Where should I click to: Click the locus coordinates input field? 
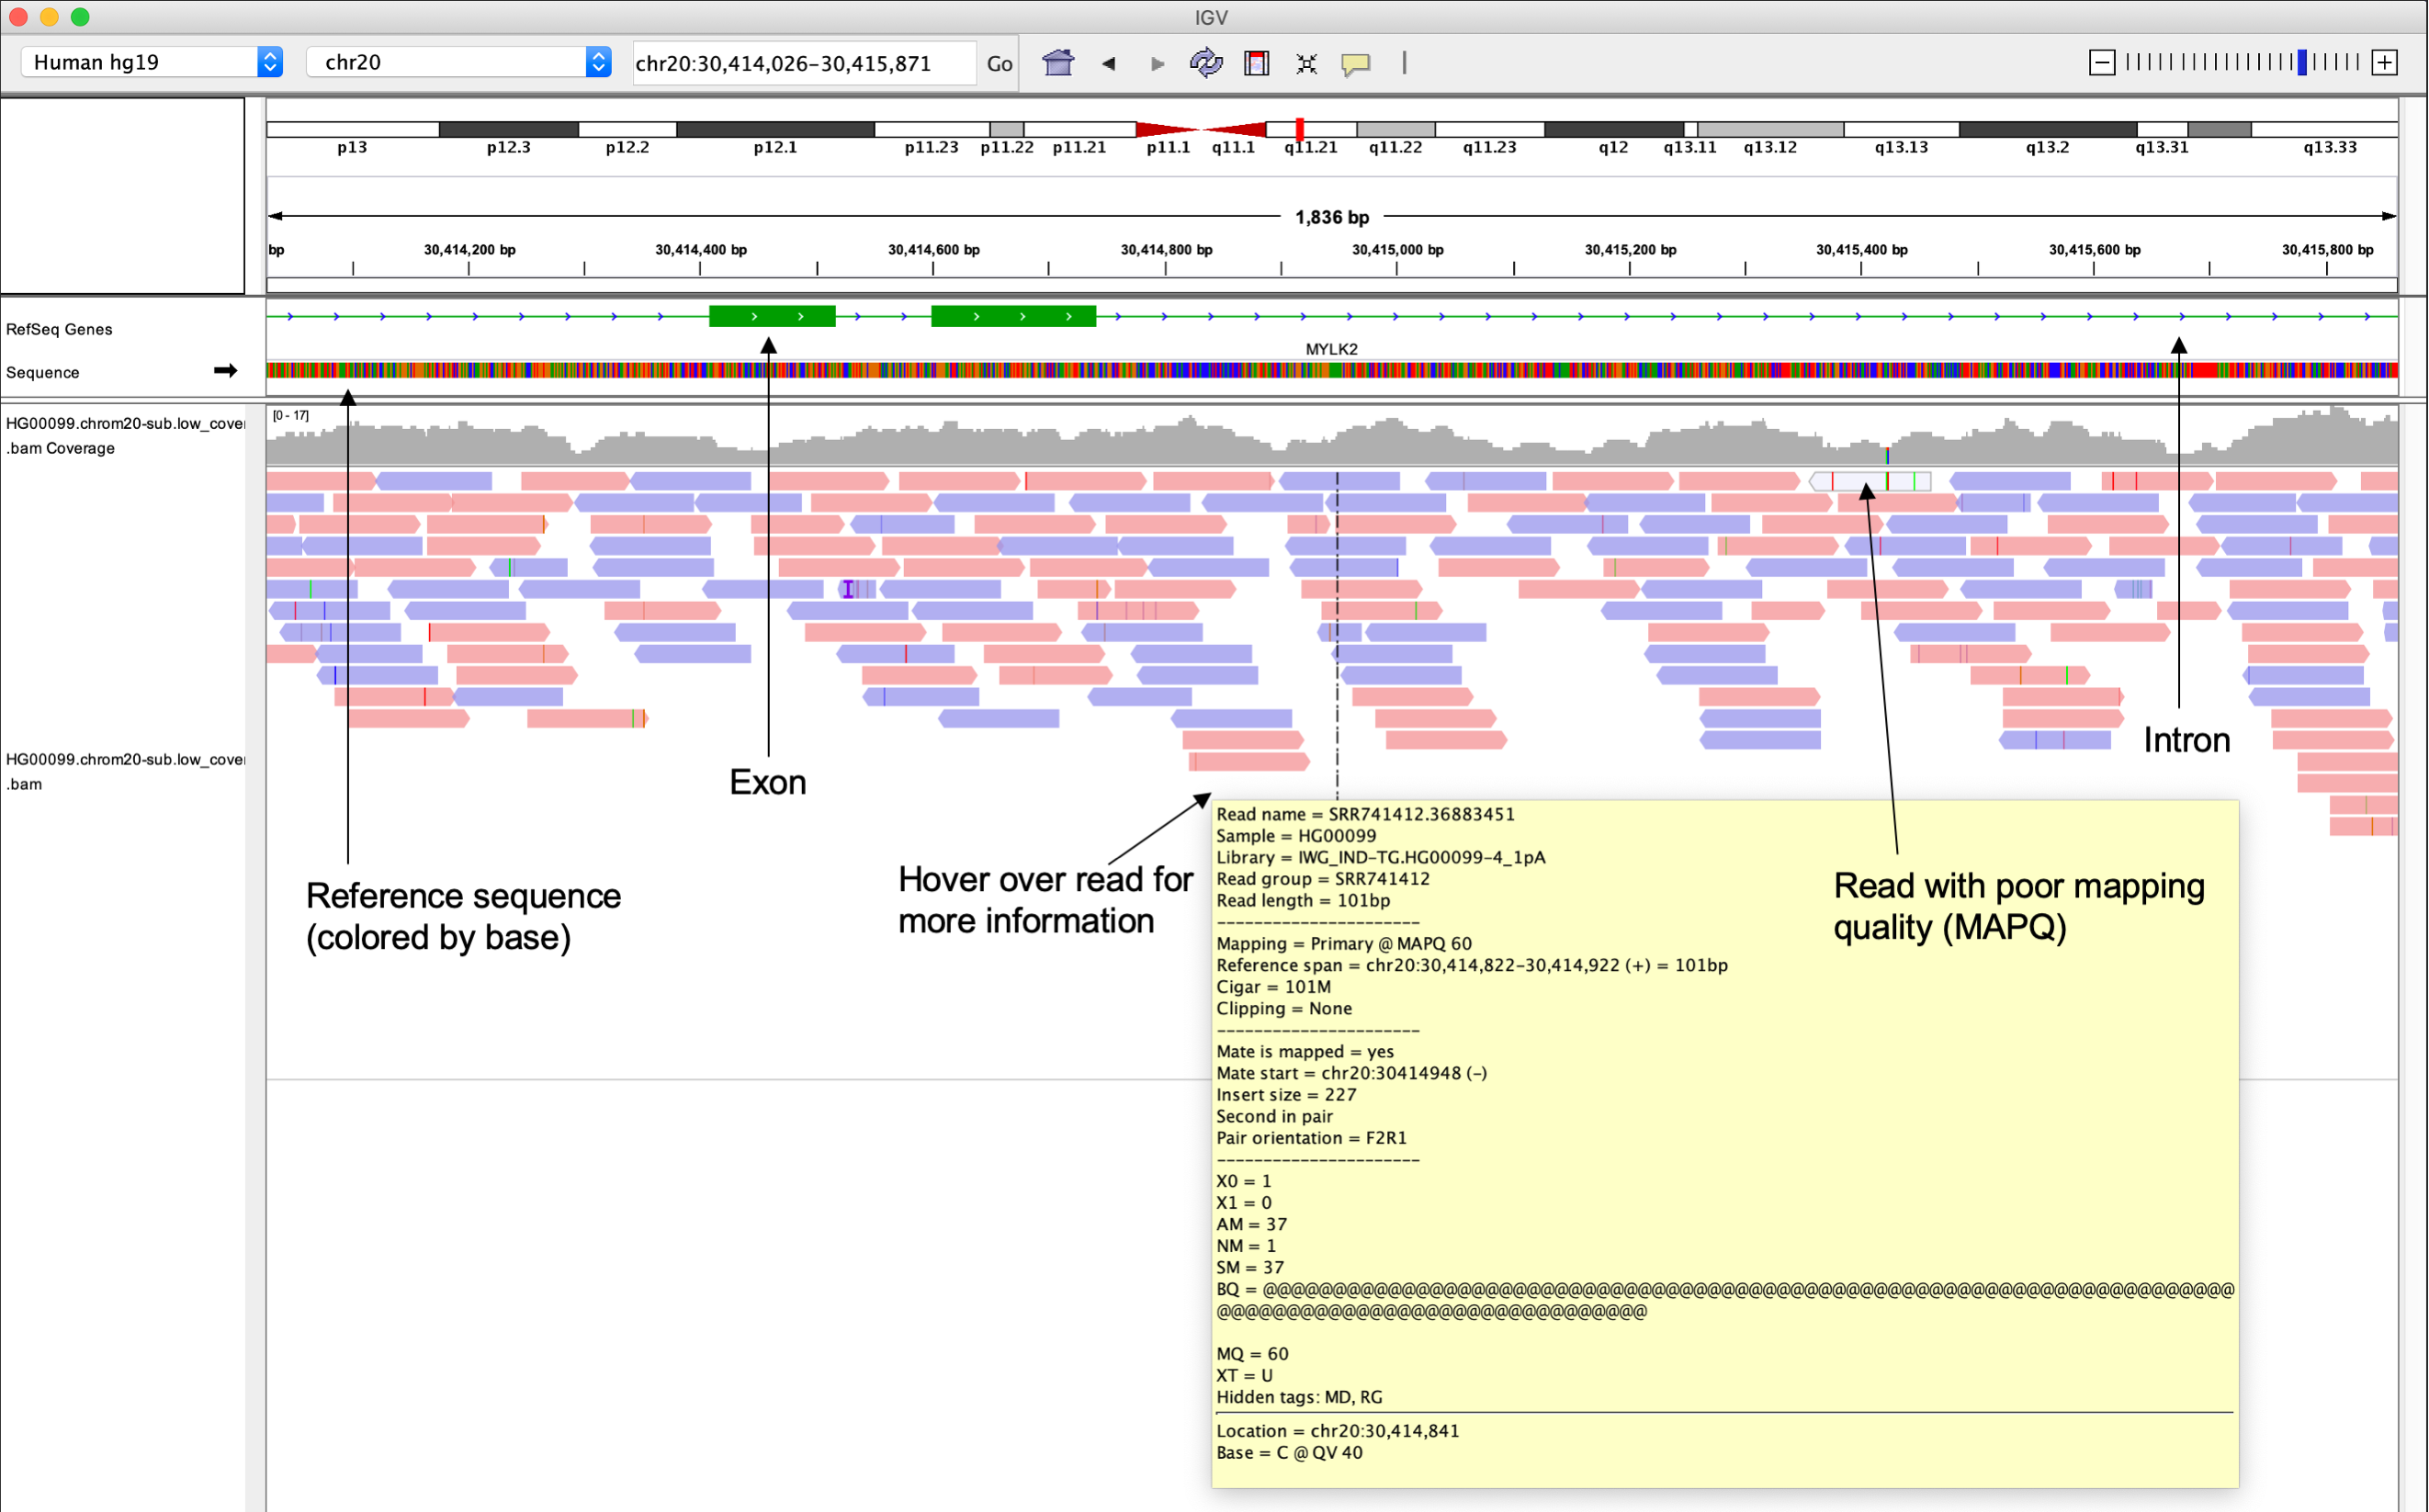click(803, 63)
